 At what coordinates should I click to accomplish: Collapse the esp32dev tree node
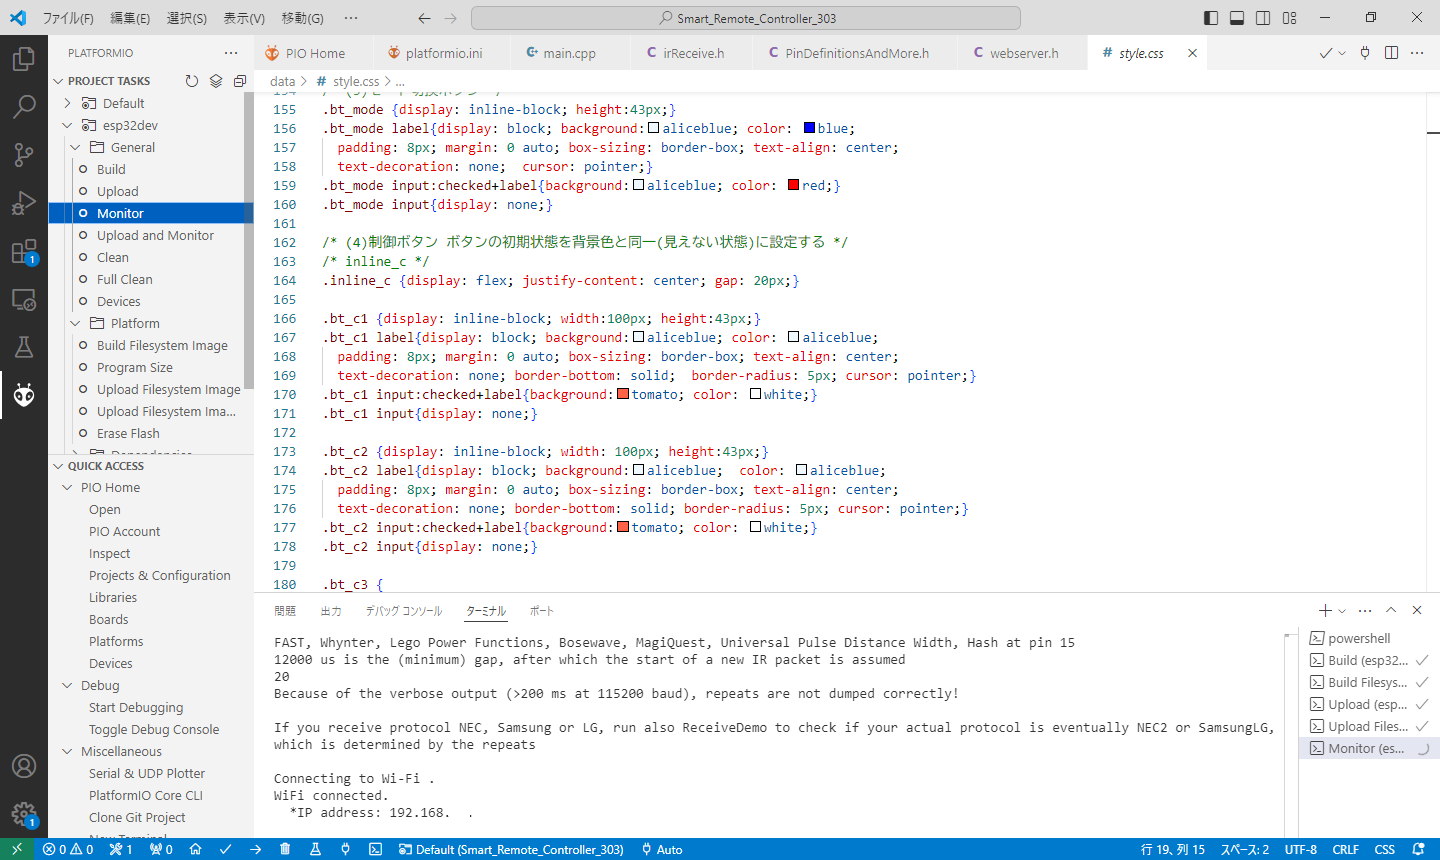(68, 125)
